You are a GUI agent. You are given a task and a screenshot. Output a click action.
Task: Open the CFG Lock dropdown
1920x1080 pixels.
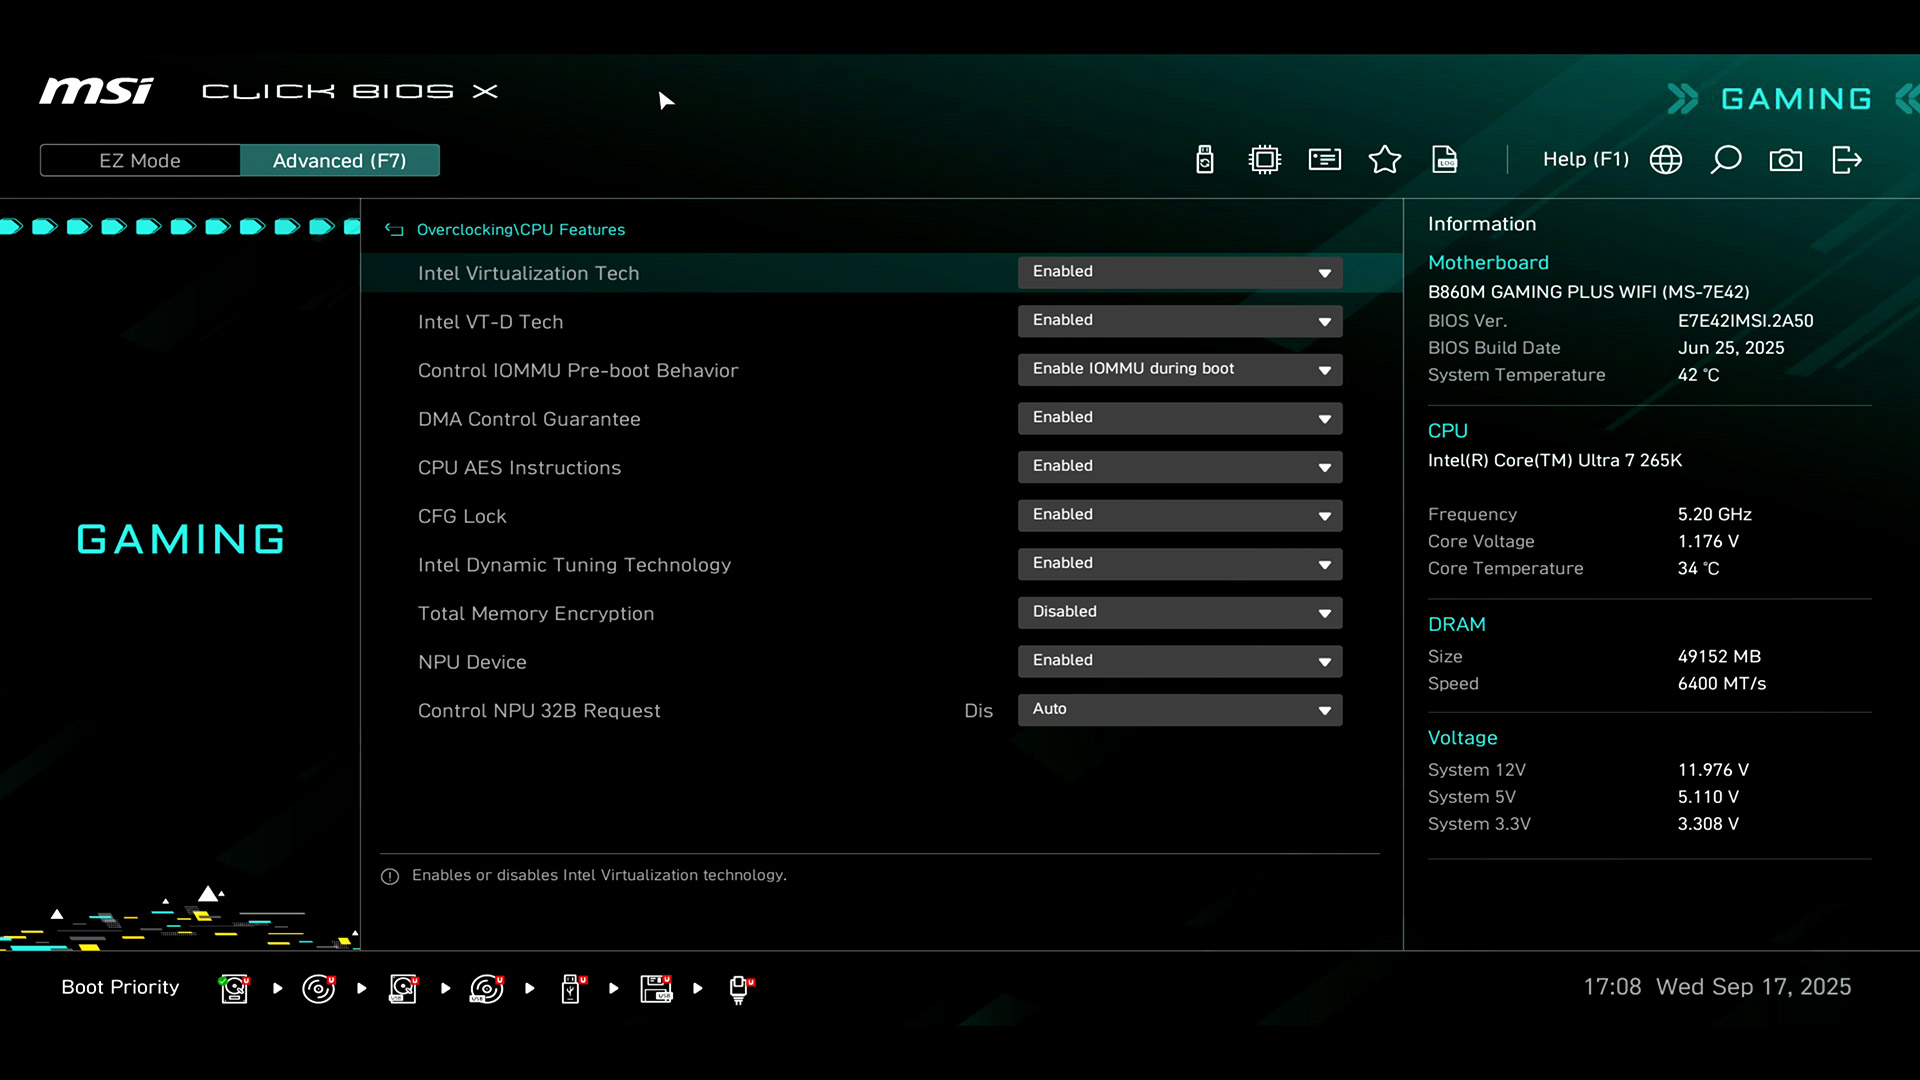pos(1180,515)
